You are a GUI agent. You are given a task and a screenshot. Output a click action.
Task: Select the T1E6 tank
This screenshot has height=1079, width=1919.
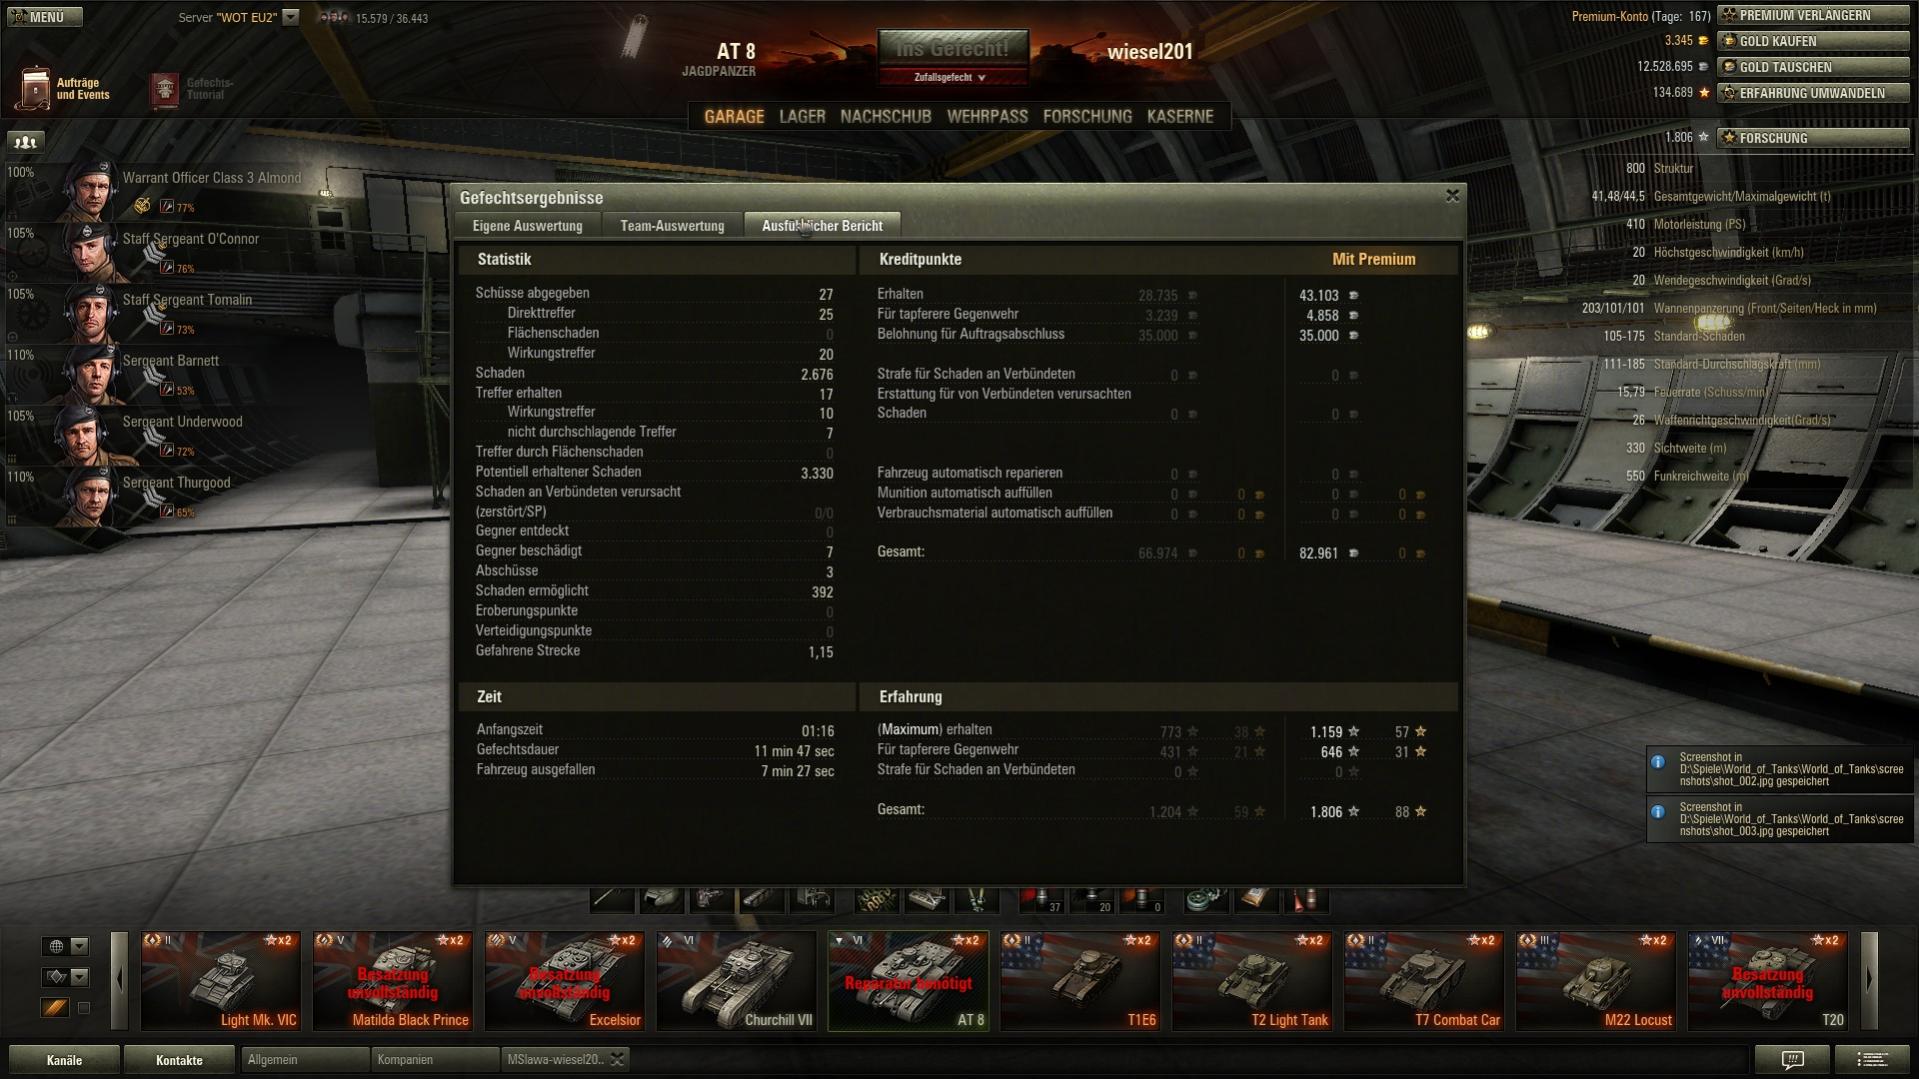pos(1081,980)
